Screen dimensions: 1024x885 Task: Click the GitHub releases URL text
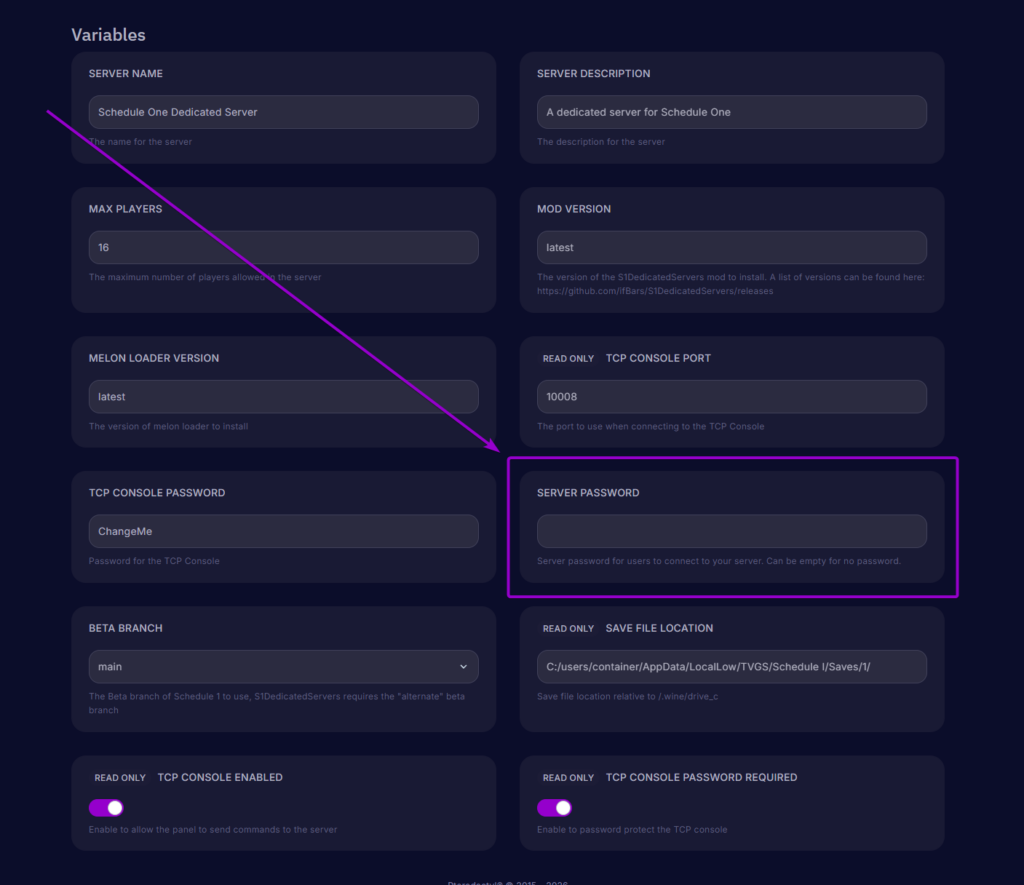point(655,291)
